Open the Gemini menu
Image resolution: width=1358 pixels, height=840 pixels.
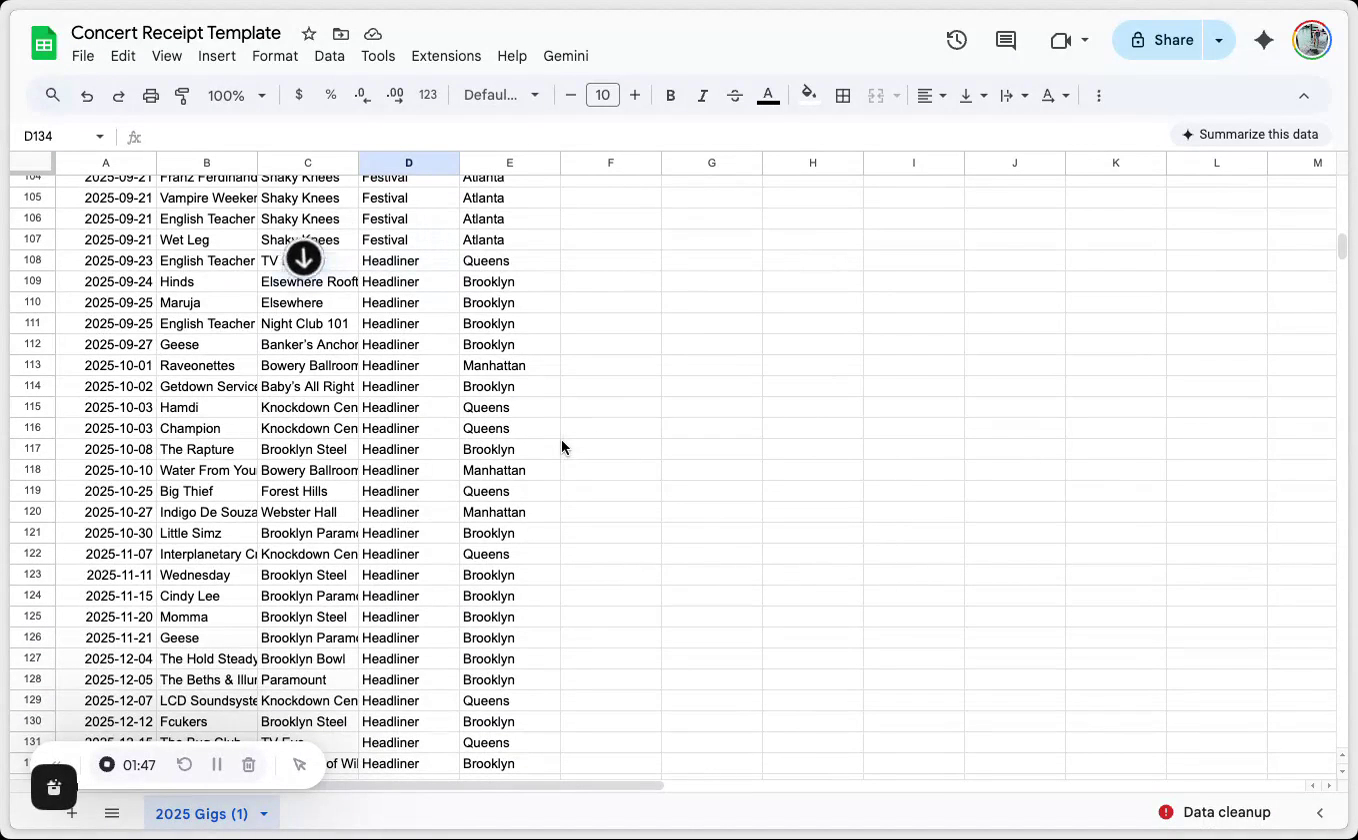point(566,56)
